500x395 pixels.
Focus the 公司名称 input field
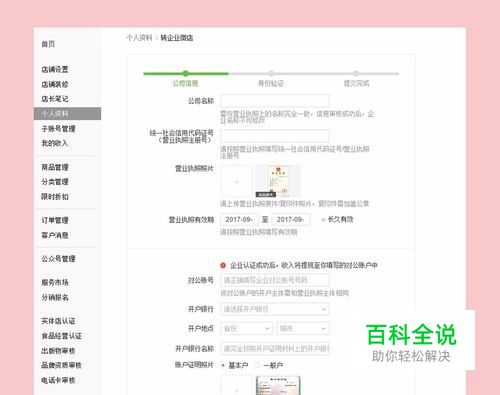tap(275, 101)
